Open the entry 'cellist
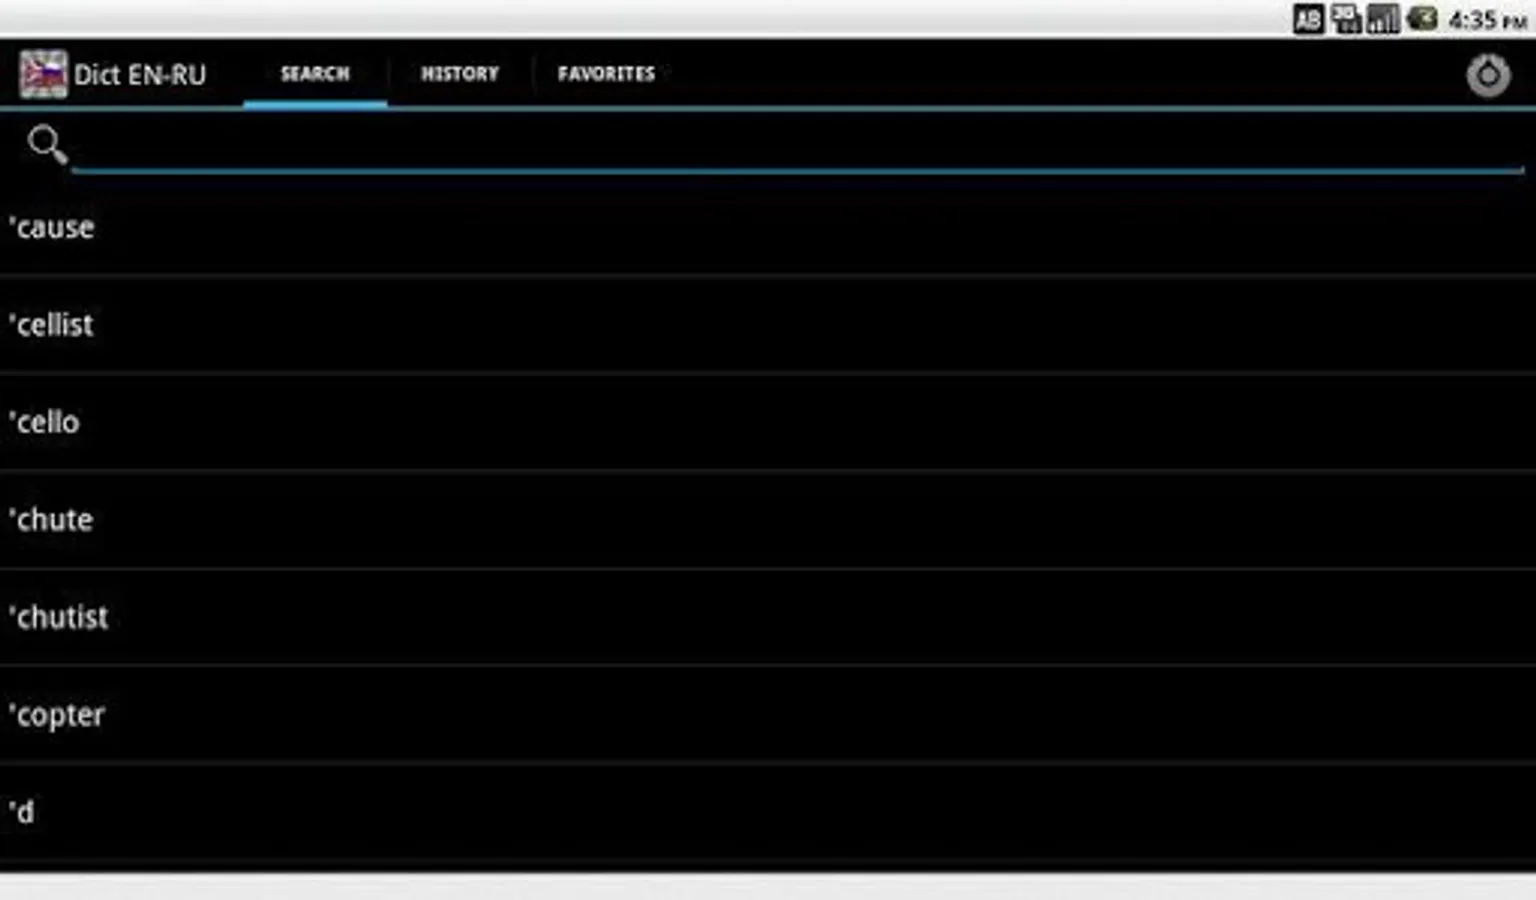This screenshot has height=900, width=1536. pyautogui.click(x=768, y=325)
